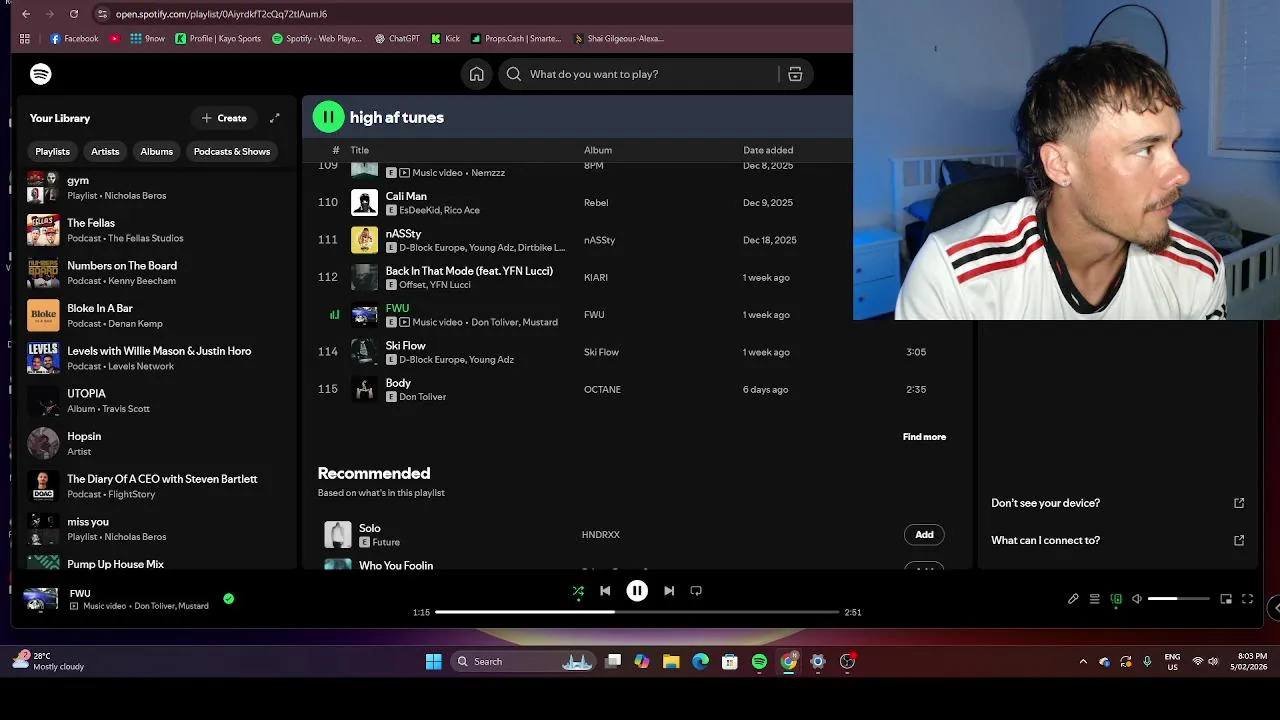Click the Spotify logo home icon

coord(41,74)
